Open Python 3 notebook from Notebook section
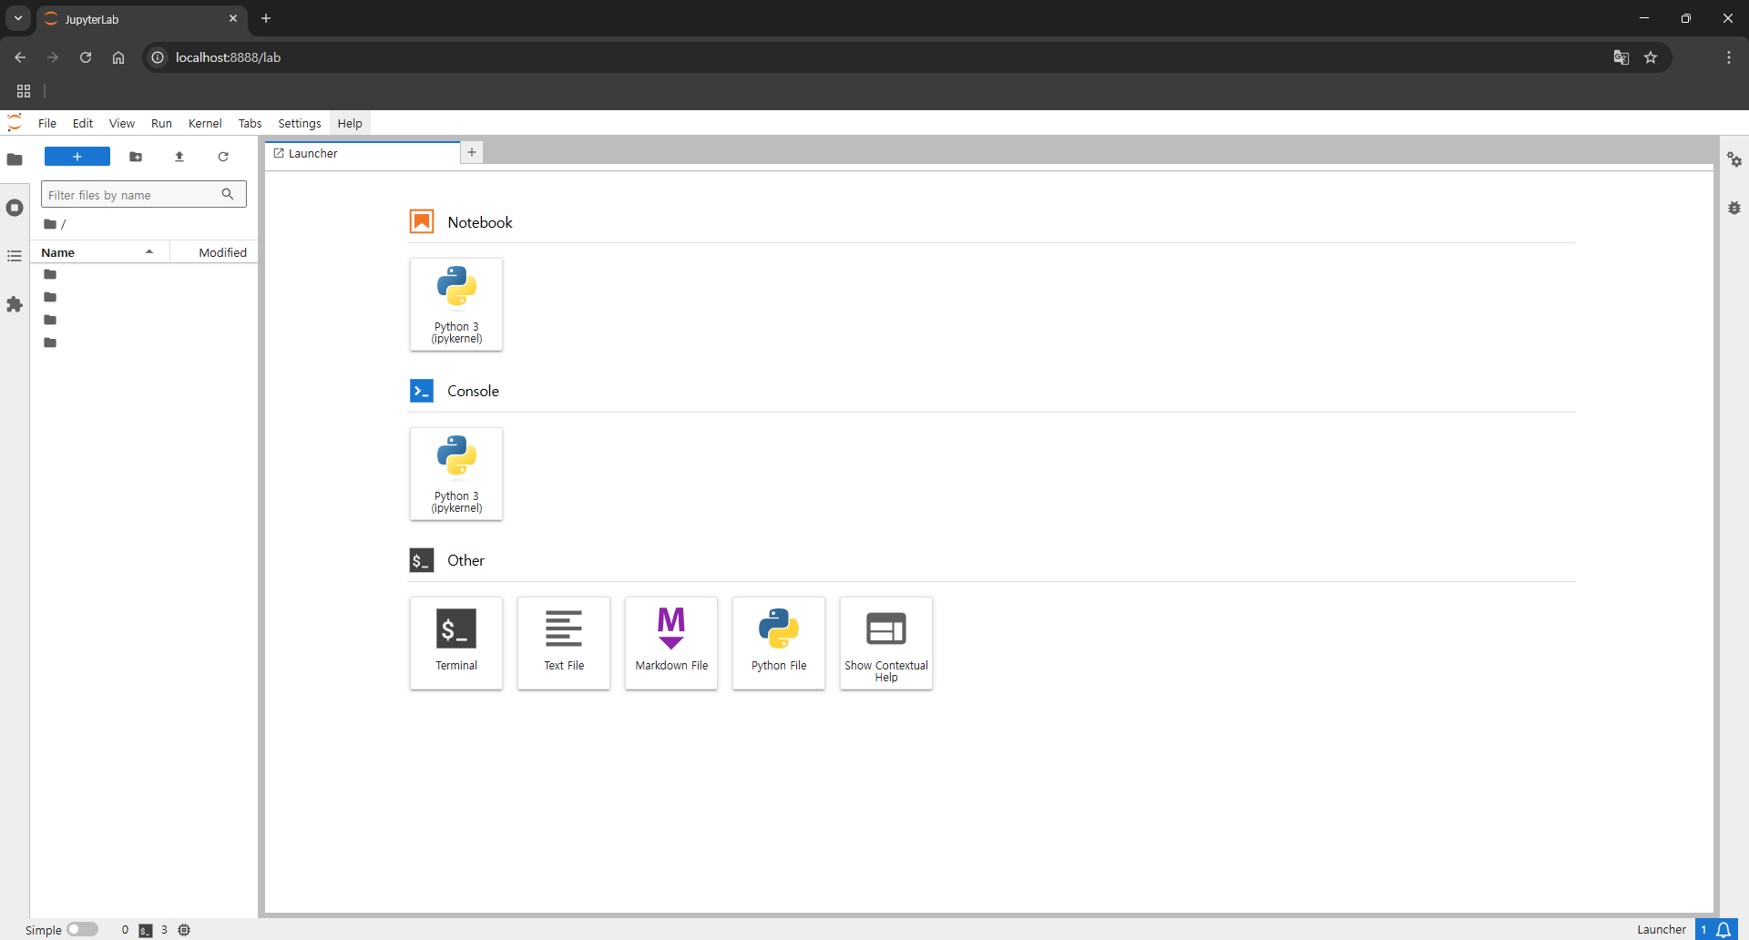The image size is (1749, 940). click(456, 304)
